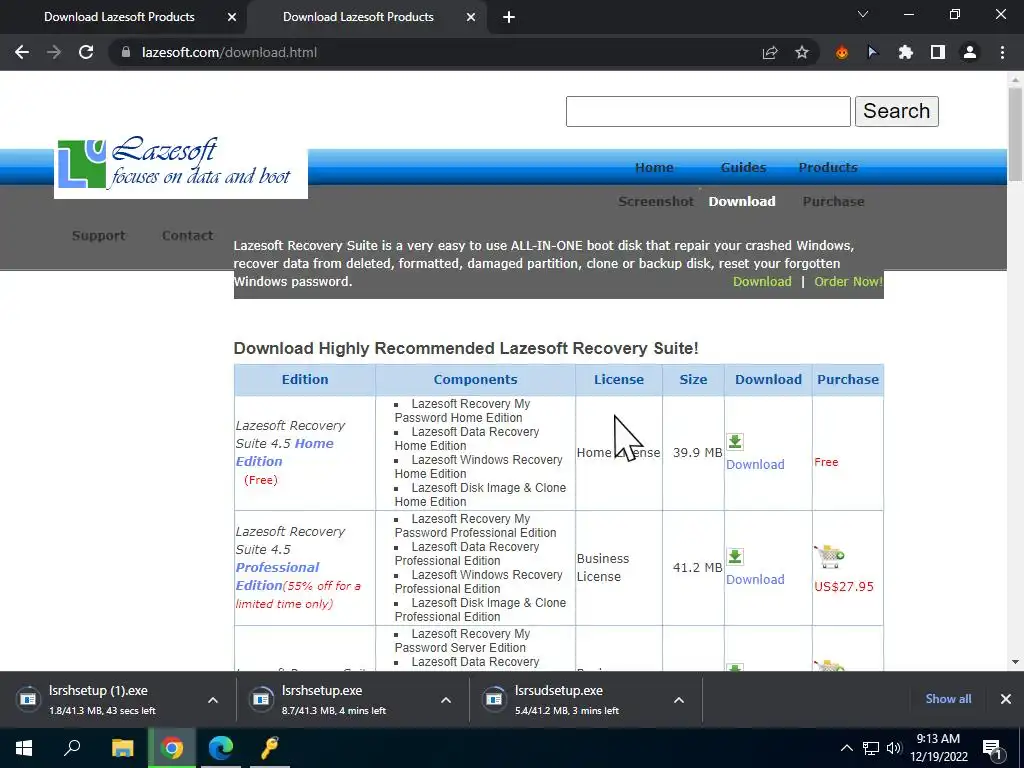This screenshot has height=768, width=1024.
Task: Open the Support navigation link
Action: pyautogui.click(x=99, y=235)
